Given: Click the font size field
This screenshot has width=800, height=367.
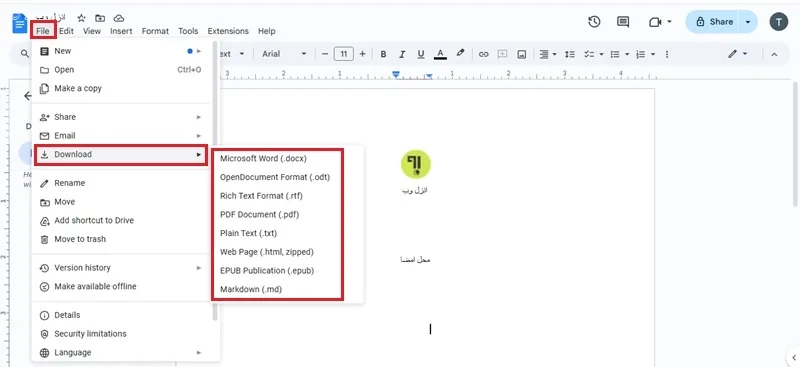Looking at the screenshot, I should pyautogui.click(x=344, y=54).
